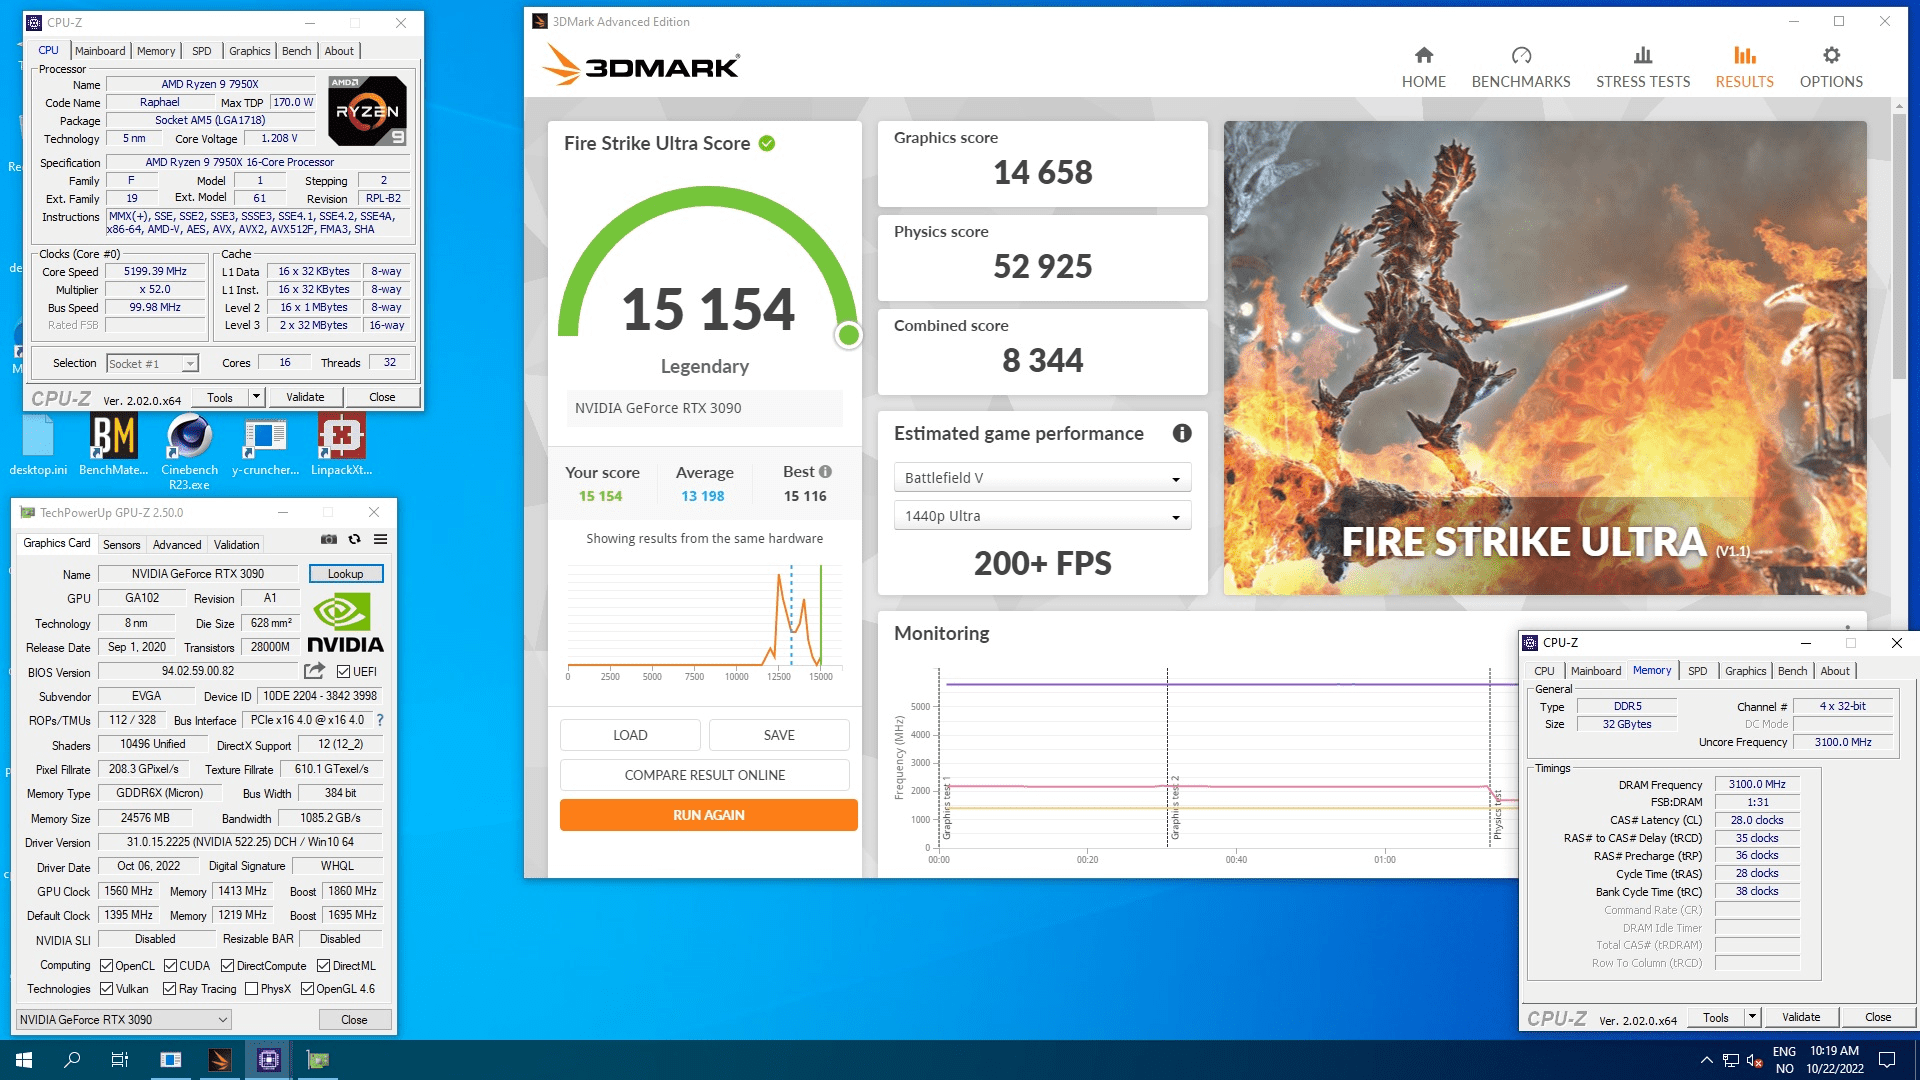
Task: Click the SAVE result button
Action: tap(779, 735)
